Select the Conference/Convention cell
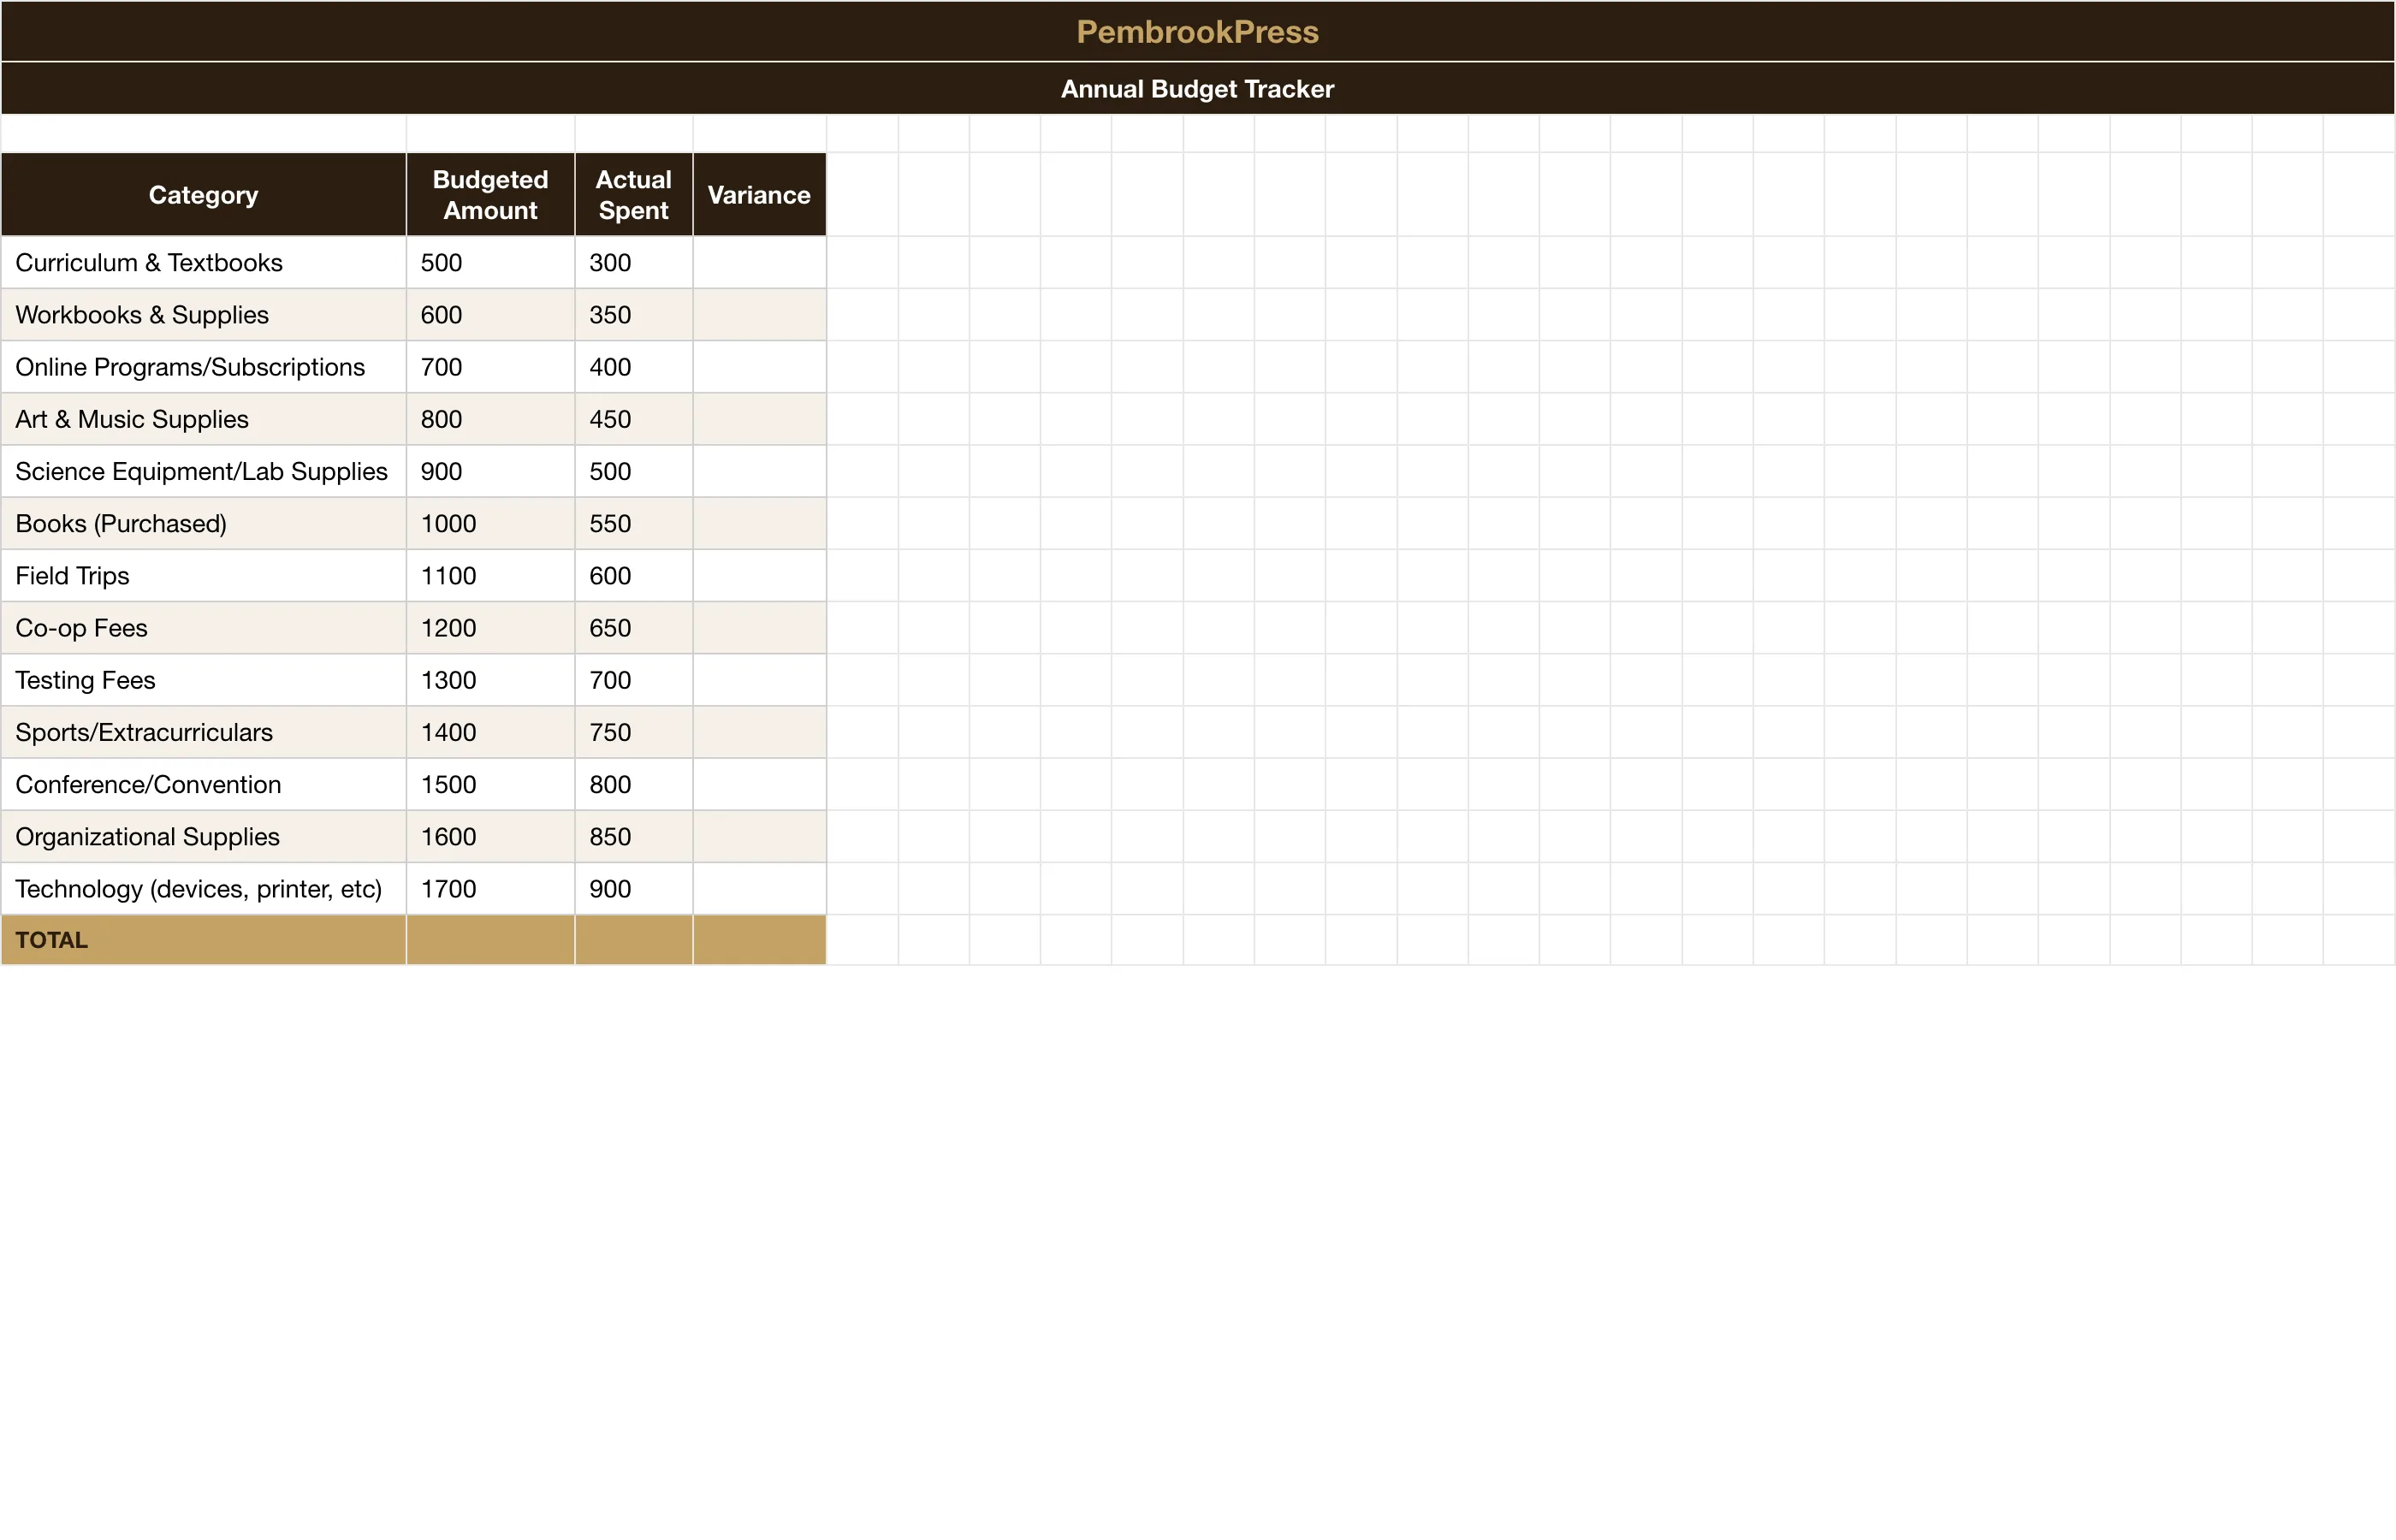The image size is (2396, 1540). tap(204, 784)
